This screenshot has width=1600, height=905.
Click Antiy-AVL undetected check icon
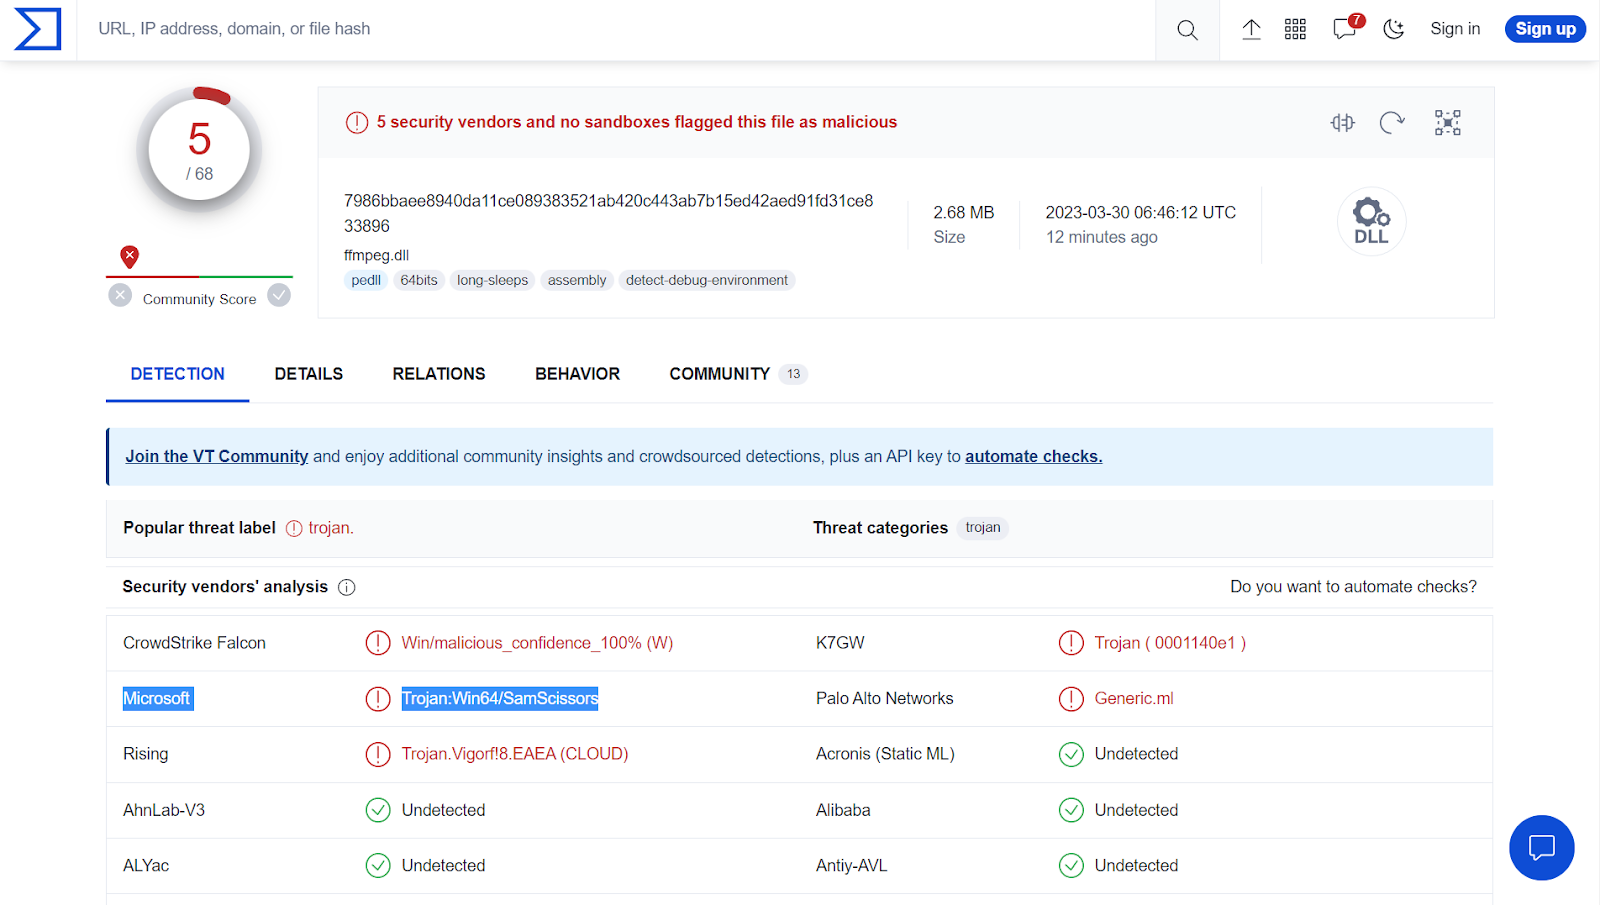pyautogui.click(x=1071, y=865)
